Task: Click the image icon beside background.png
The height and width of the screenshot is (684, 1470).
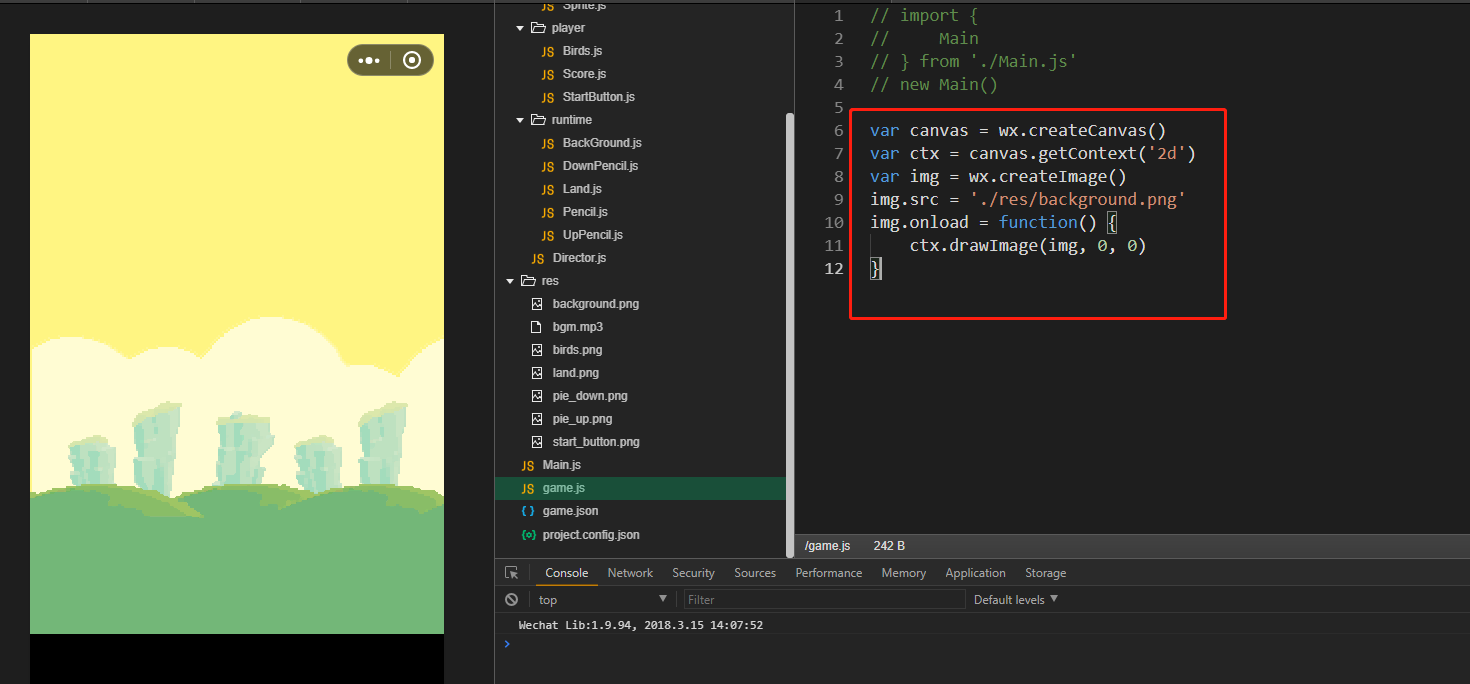Action: coord(537,304)
